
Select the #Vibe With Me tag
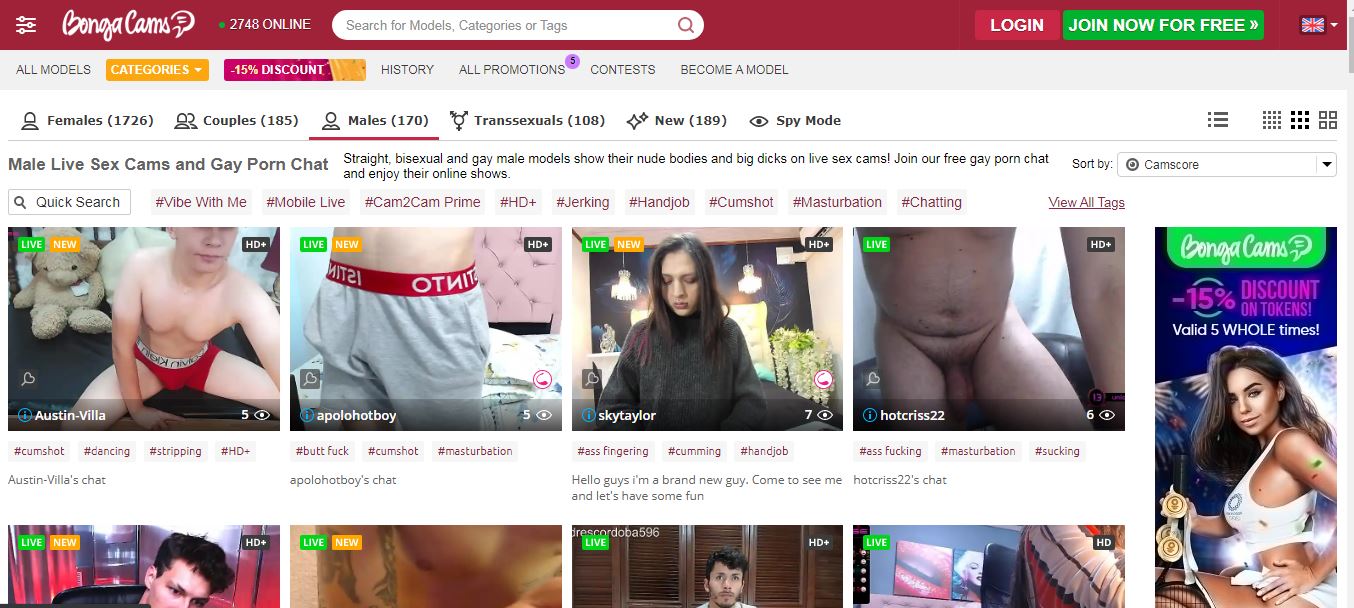click(x=200, y=202)
